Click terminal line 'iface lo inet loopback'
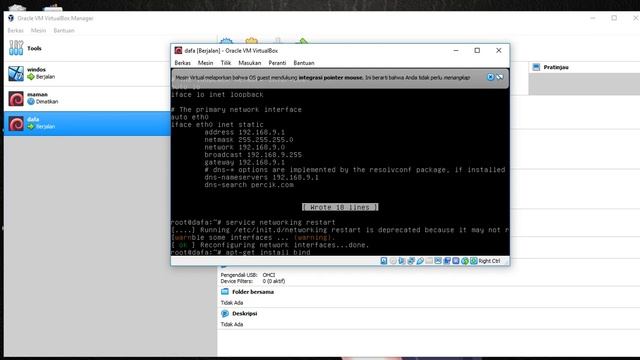The height and width of the screenshot is (360, 640). 217,94
